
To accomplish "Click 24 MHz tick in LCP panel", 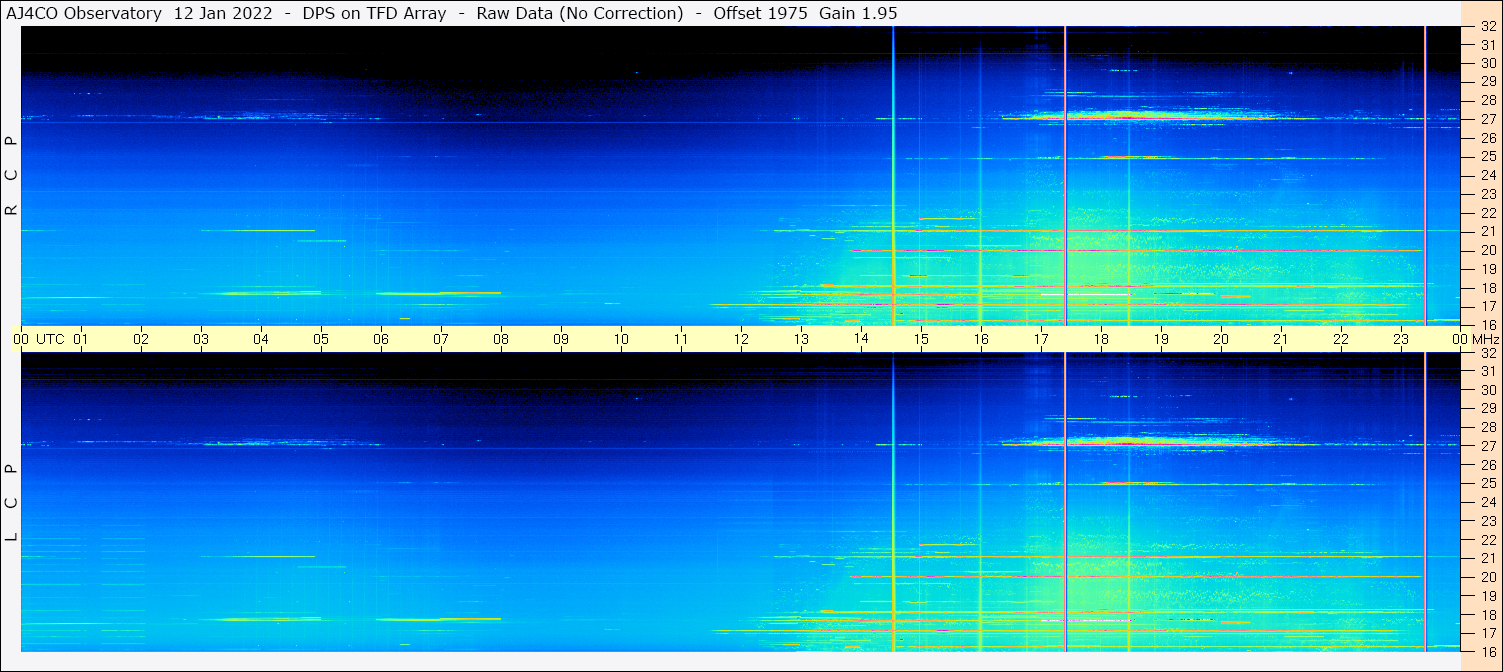I will pyautogui.click(x=1488, y=502).
